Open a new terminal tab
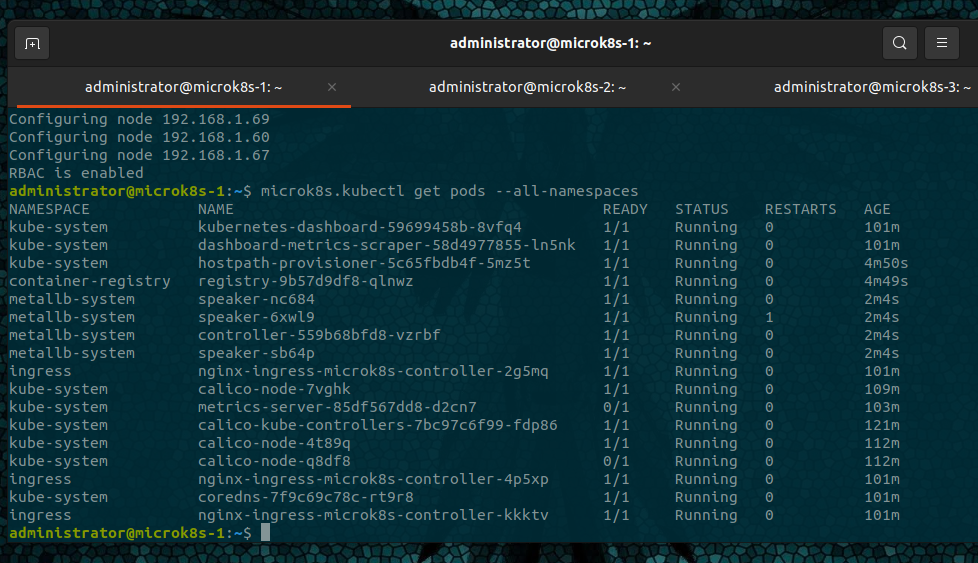978x563 pixels. pos(32,44)
